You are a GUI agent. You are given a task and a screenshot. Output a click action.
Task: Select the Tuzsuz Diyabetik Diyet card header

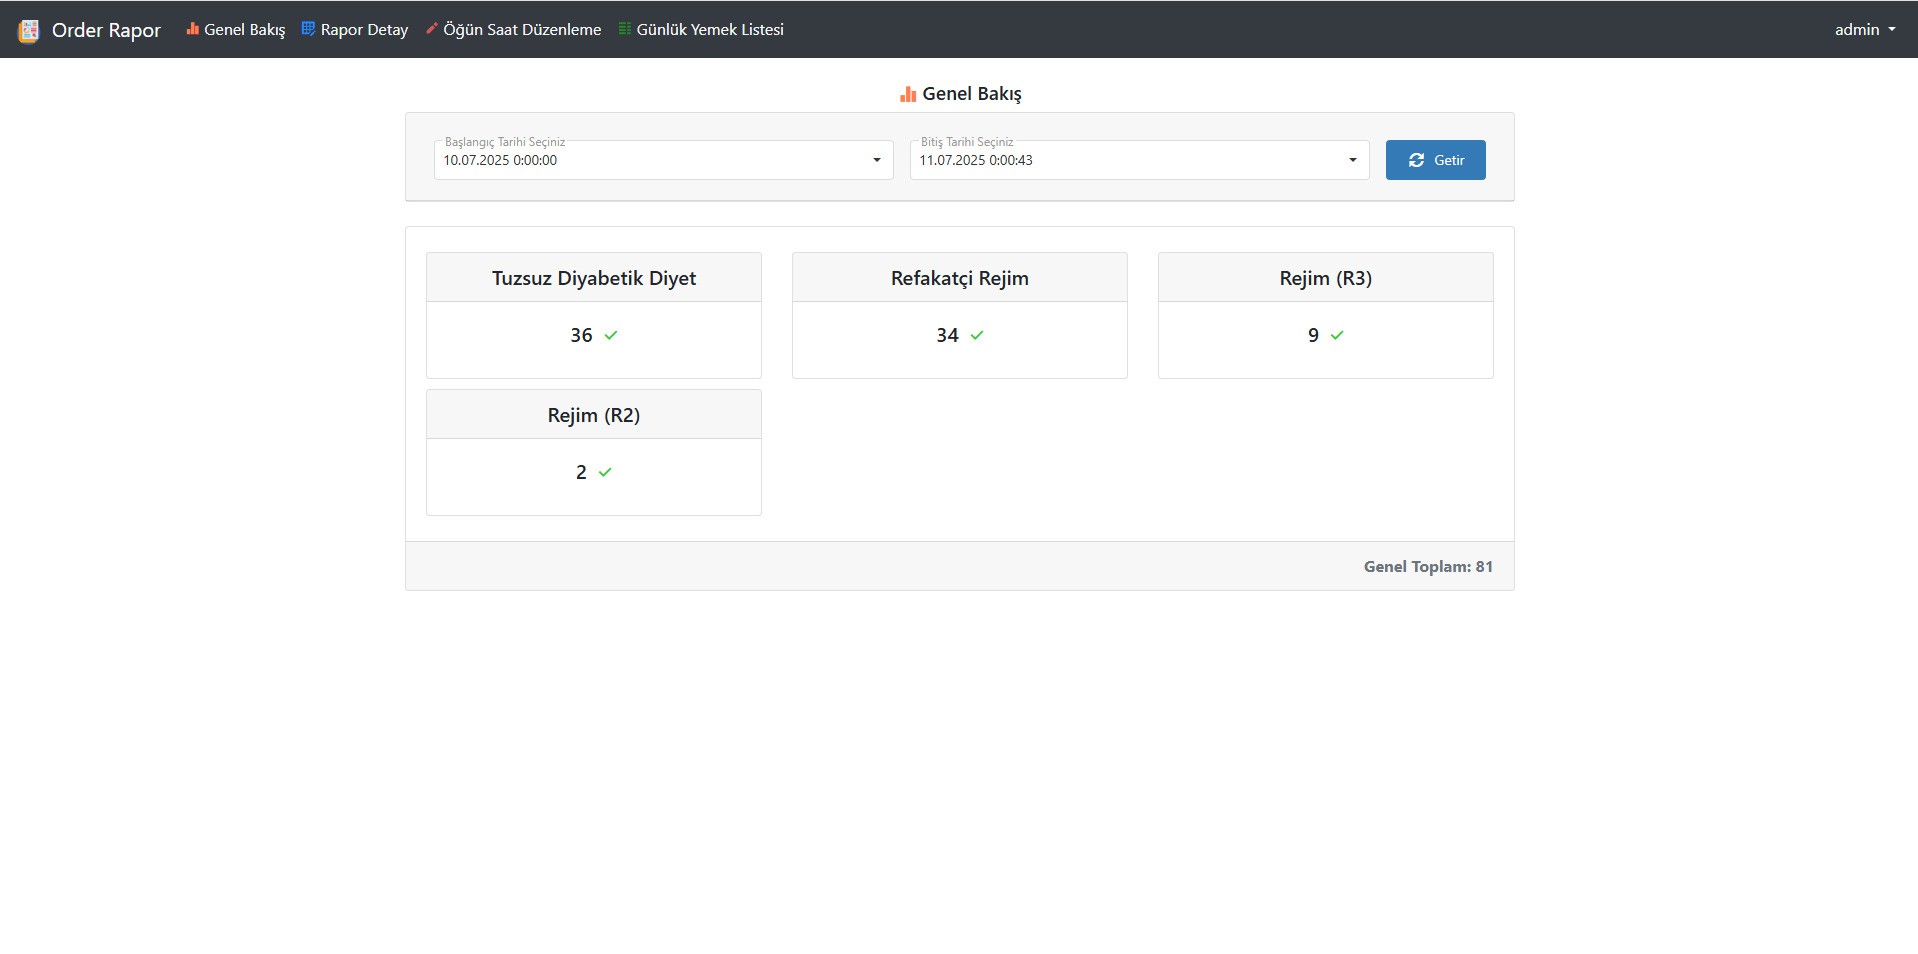593,278
